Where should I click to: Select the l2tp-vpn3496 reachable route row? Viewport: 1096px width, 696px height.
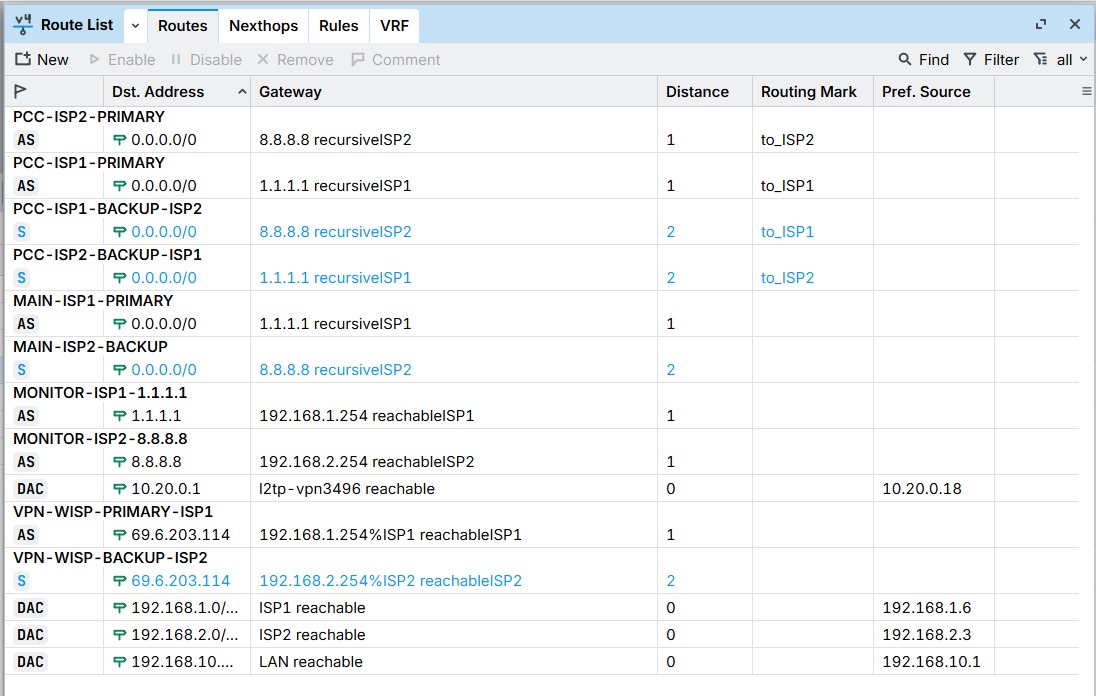coord(542,488)
